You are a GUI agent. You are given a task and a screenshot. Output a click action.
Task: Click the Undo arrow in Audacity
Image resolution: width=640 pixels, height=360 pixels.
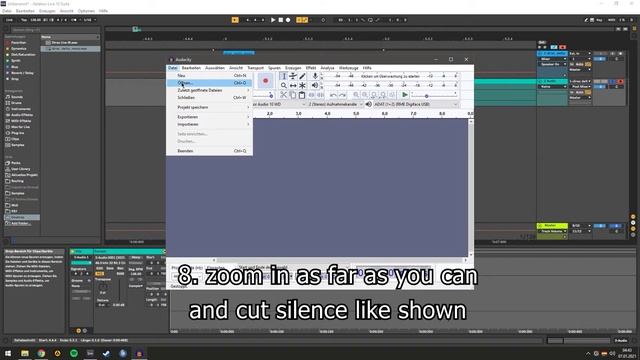(x=333, y=95)
